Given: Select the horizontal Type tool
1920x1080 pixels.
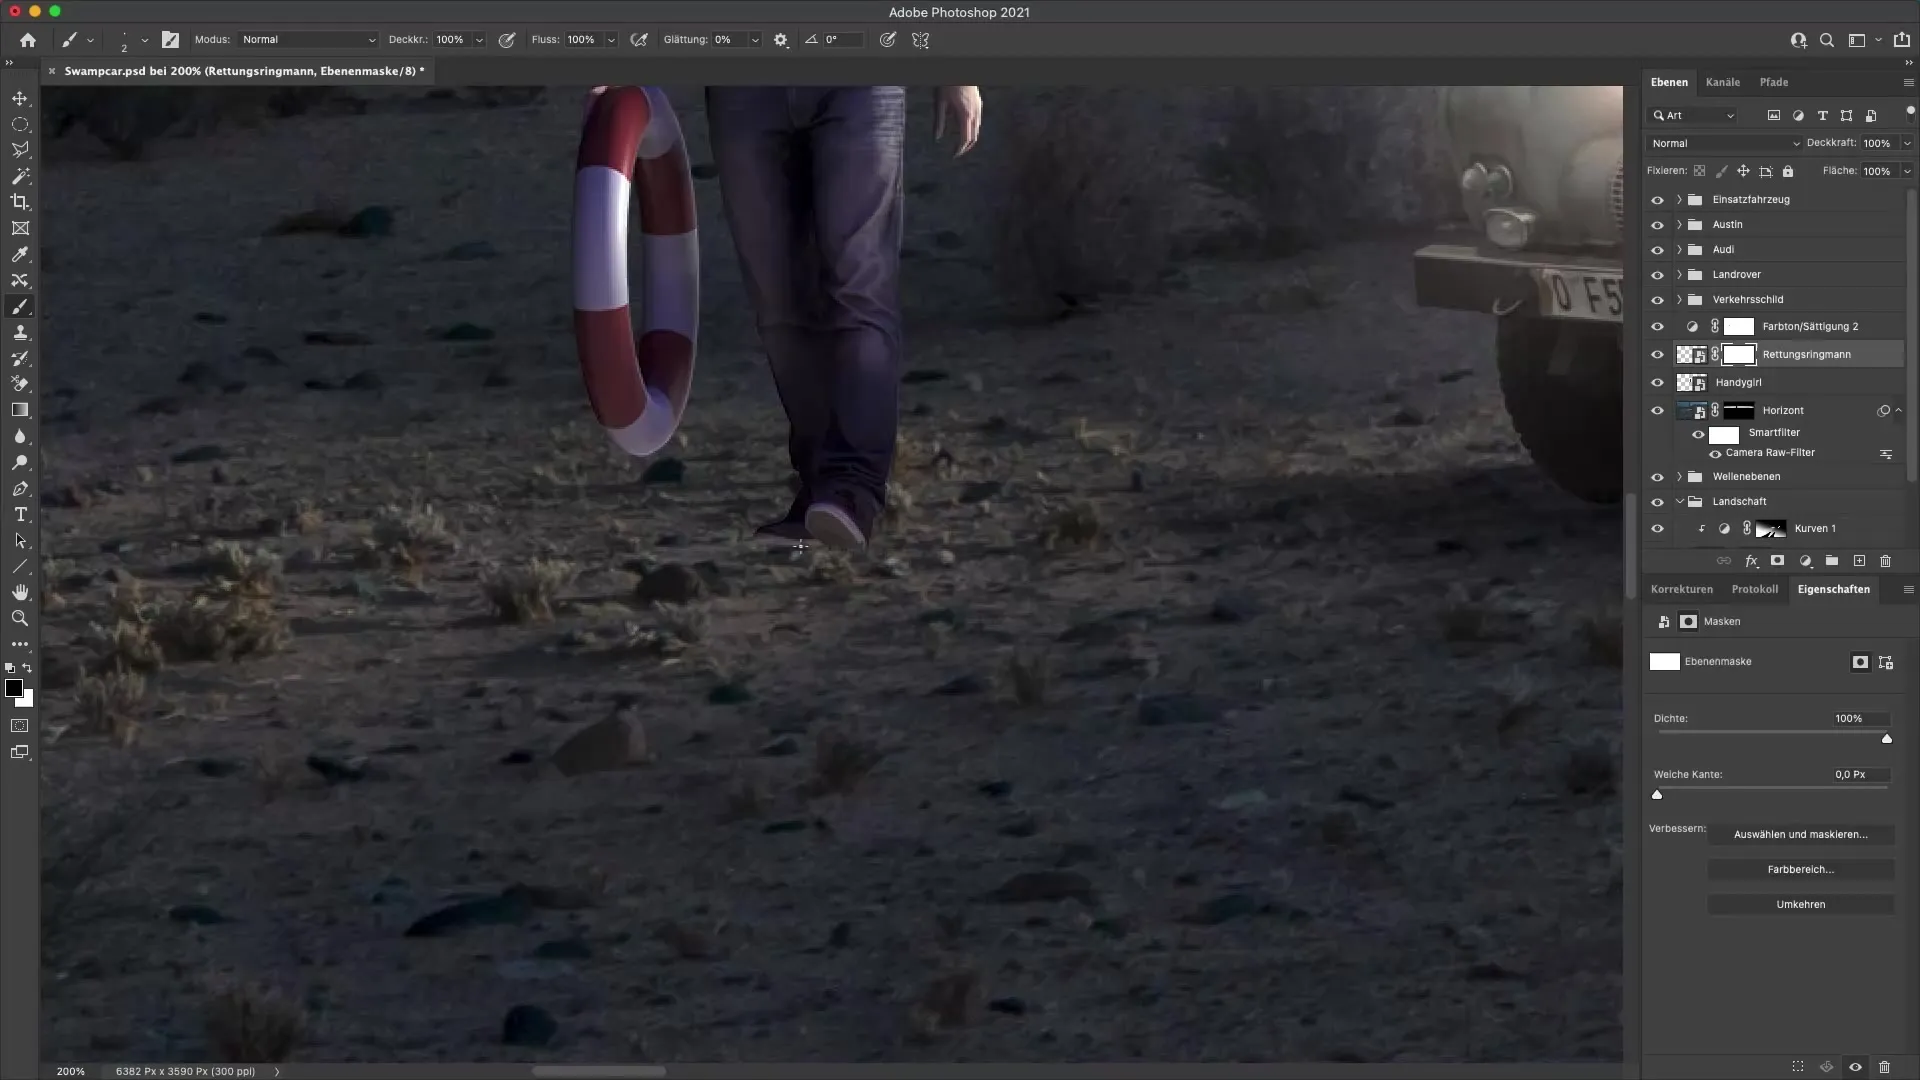Looking at the screenshot, I should tap(20, 514).
